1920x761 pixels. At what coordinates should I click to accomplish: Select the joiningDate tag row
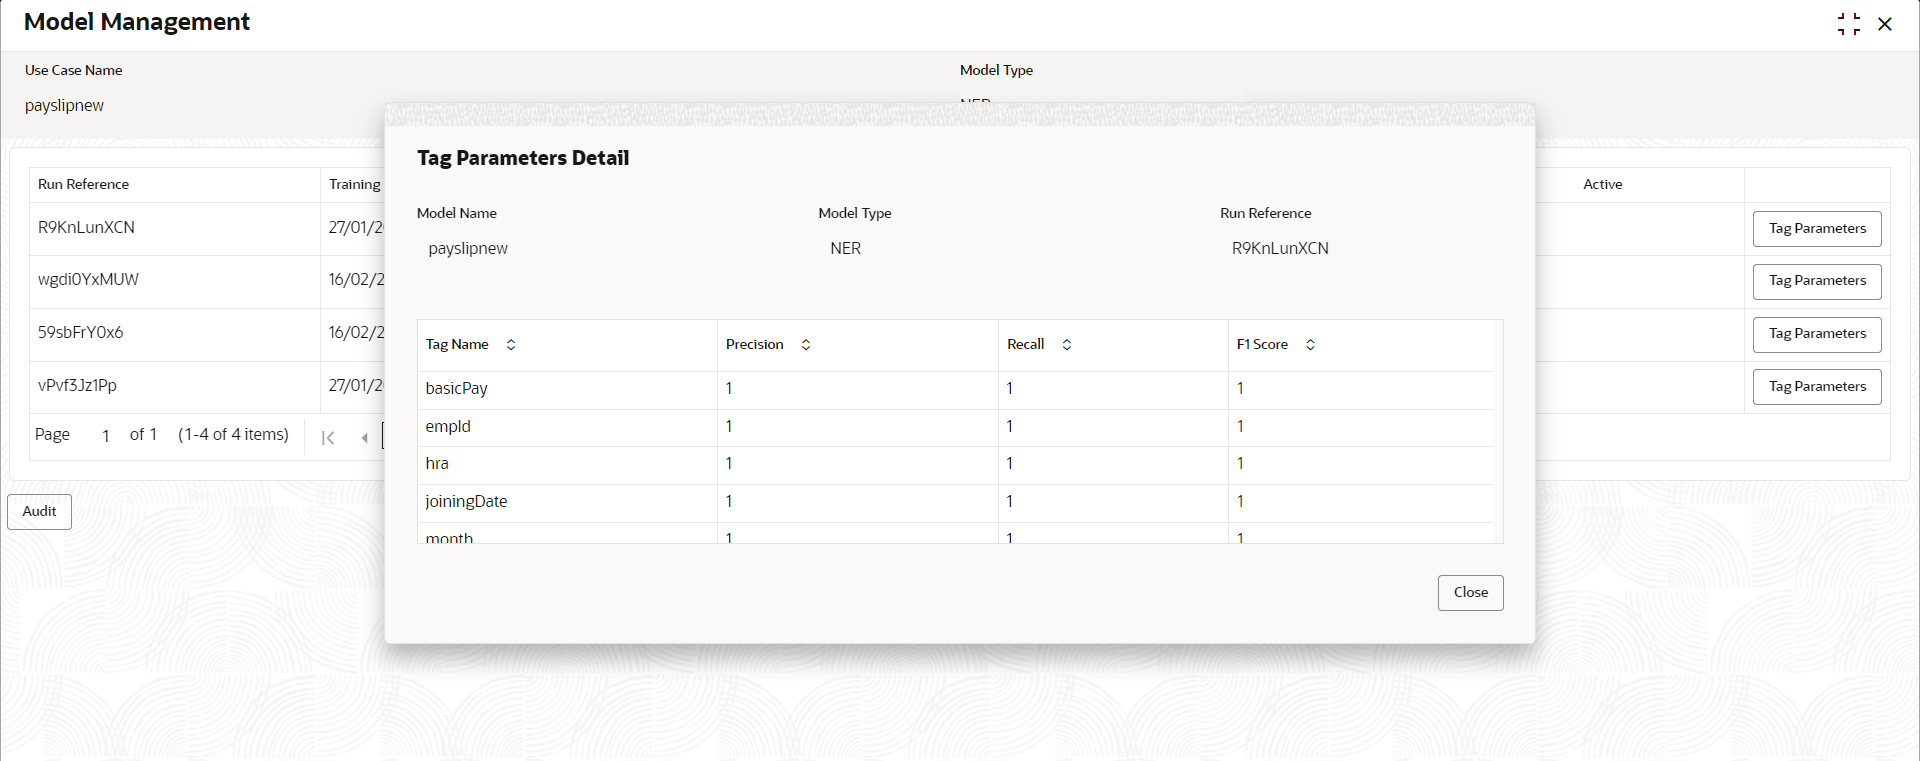click(x=956, y=503)
